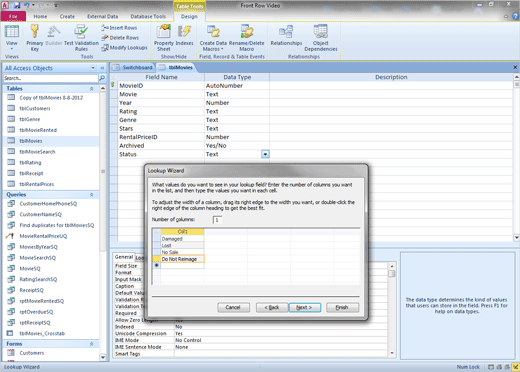Viewport: 520px width, 372px height.
Task: Open tblGenre table in navigation
Action: coord(29,119)
